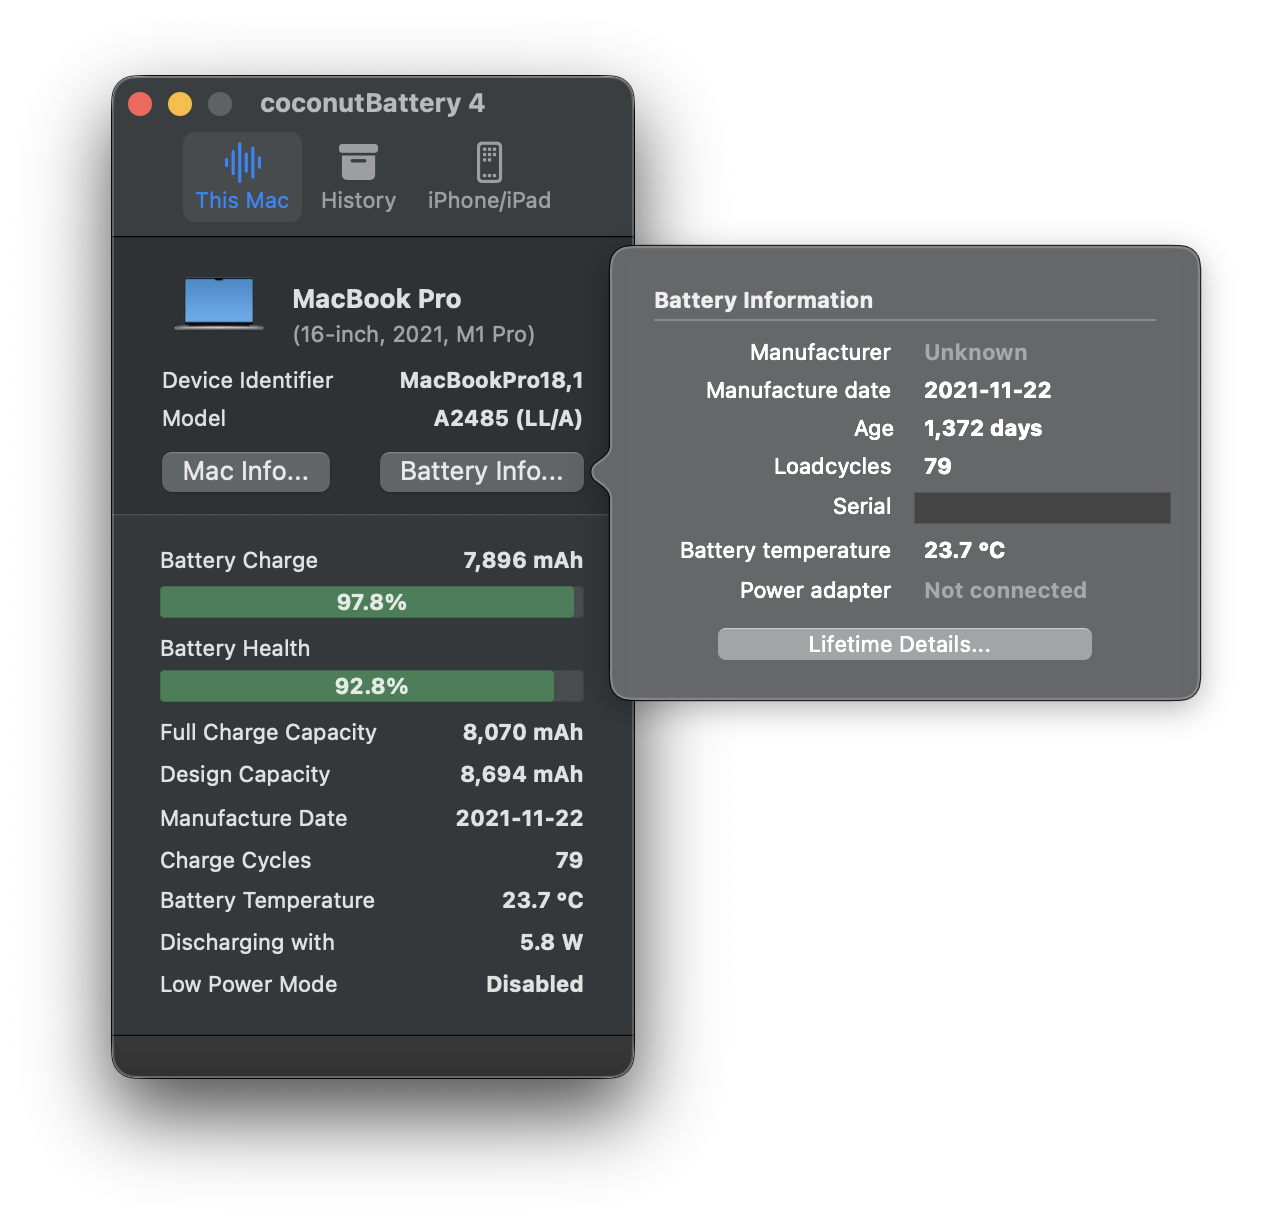Click the Battery Charge 97.8% bar

pos(371,602)
